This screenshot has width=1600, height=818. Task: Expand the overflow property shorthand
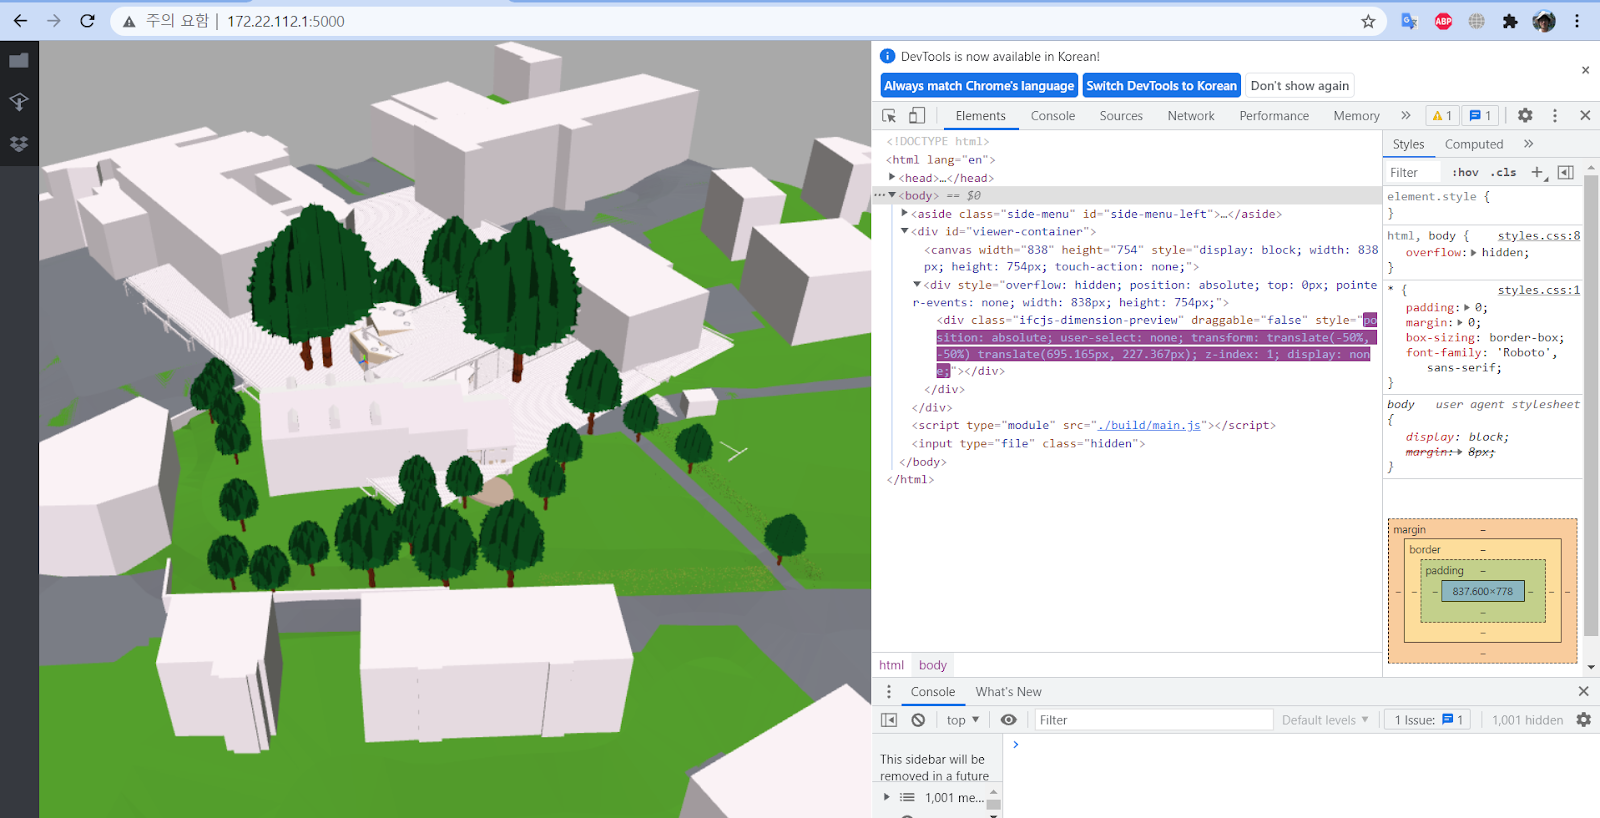(1474, 253)
